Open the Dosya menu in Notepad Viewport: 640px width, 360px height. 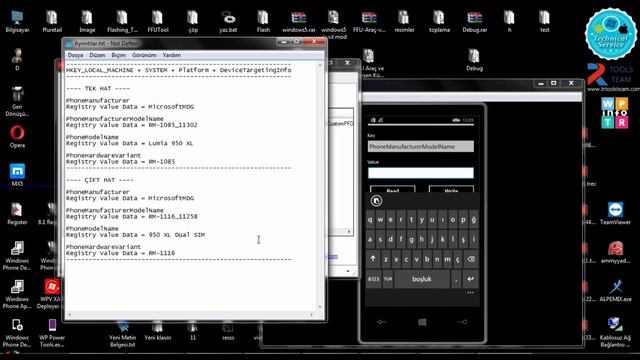pos(76,55)
